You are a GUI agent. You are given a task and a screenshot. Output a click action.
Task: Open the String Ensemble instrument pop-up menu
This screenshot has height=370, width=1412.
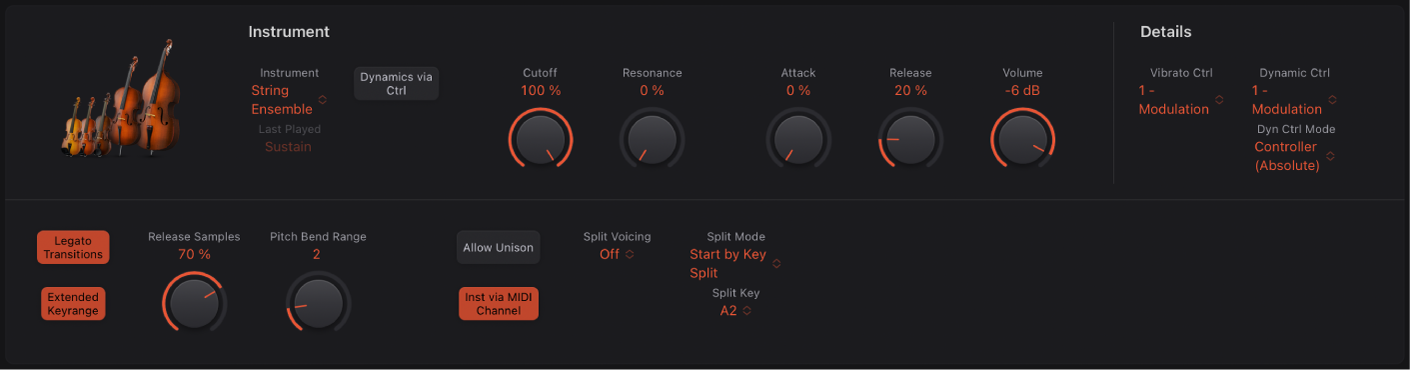(x=289, y=99)
